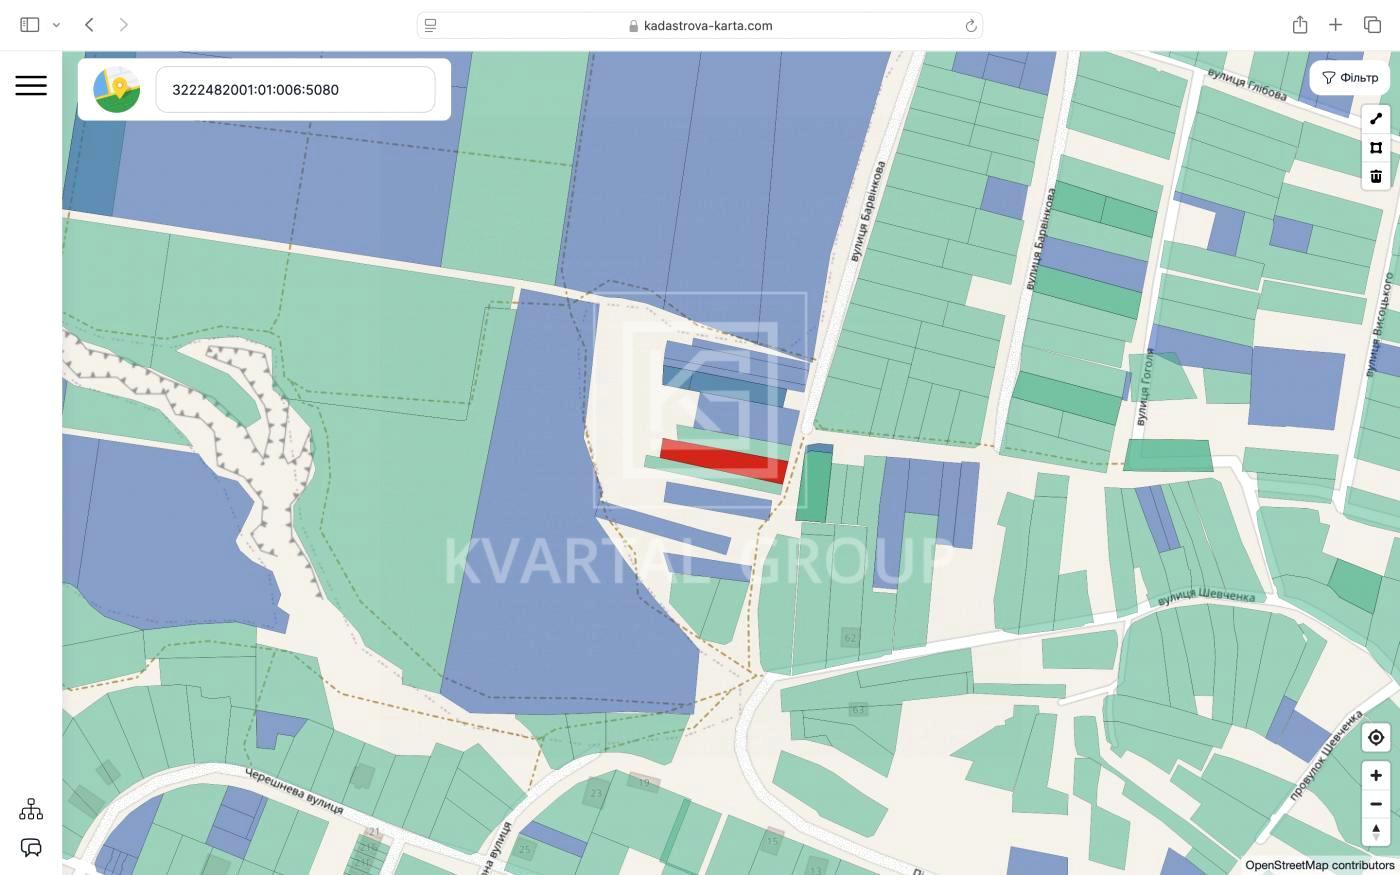
Task: Open the Фільтр filter panel
Action: click(1350, 78)
